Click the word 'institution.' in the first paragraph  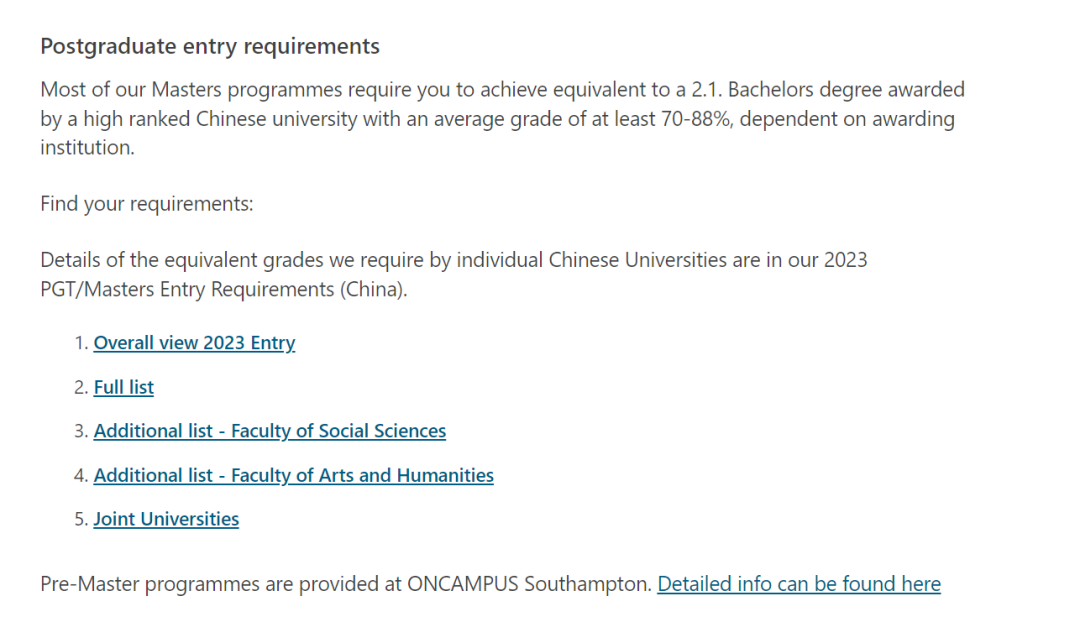pos(87,147)
